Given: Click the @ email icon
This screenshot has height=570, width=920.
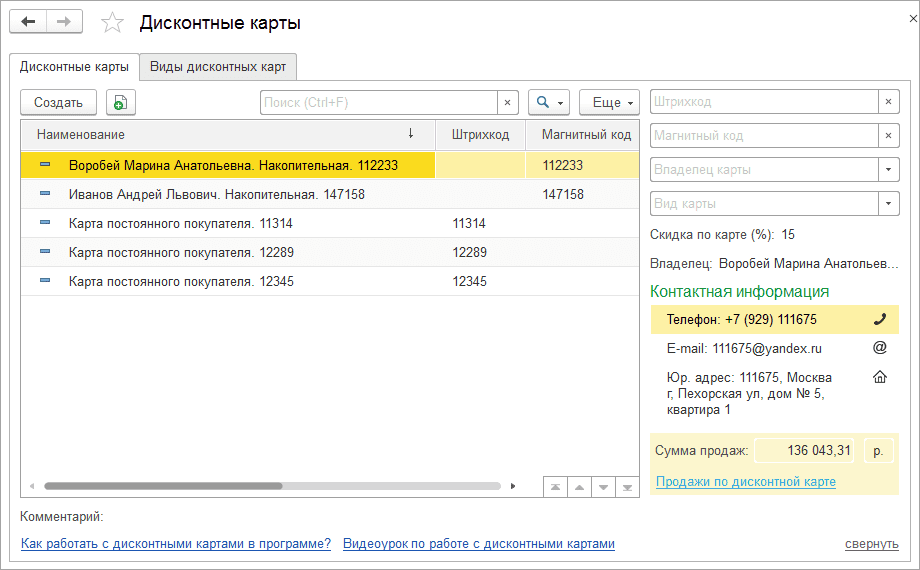Looking at the screenshot, I should [880, 348].
